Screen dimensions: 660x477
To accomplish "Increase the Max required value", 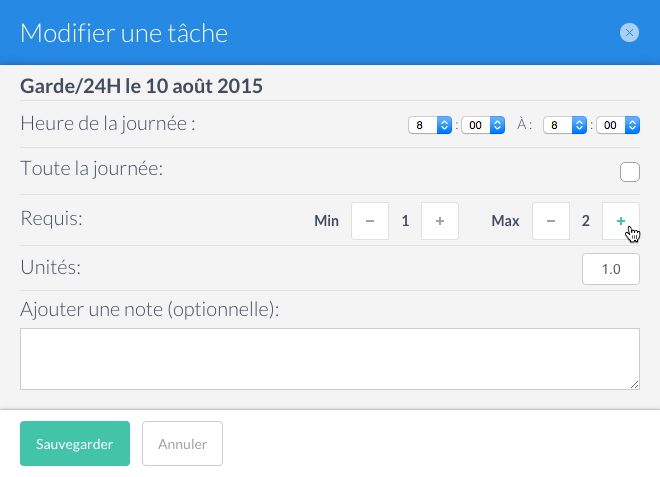I will tap(621, 221).
